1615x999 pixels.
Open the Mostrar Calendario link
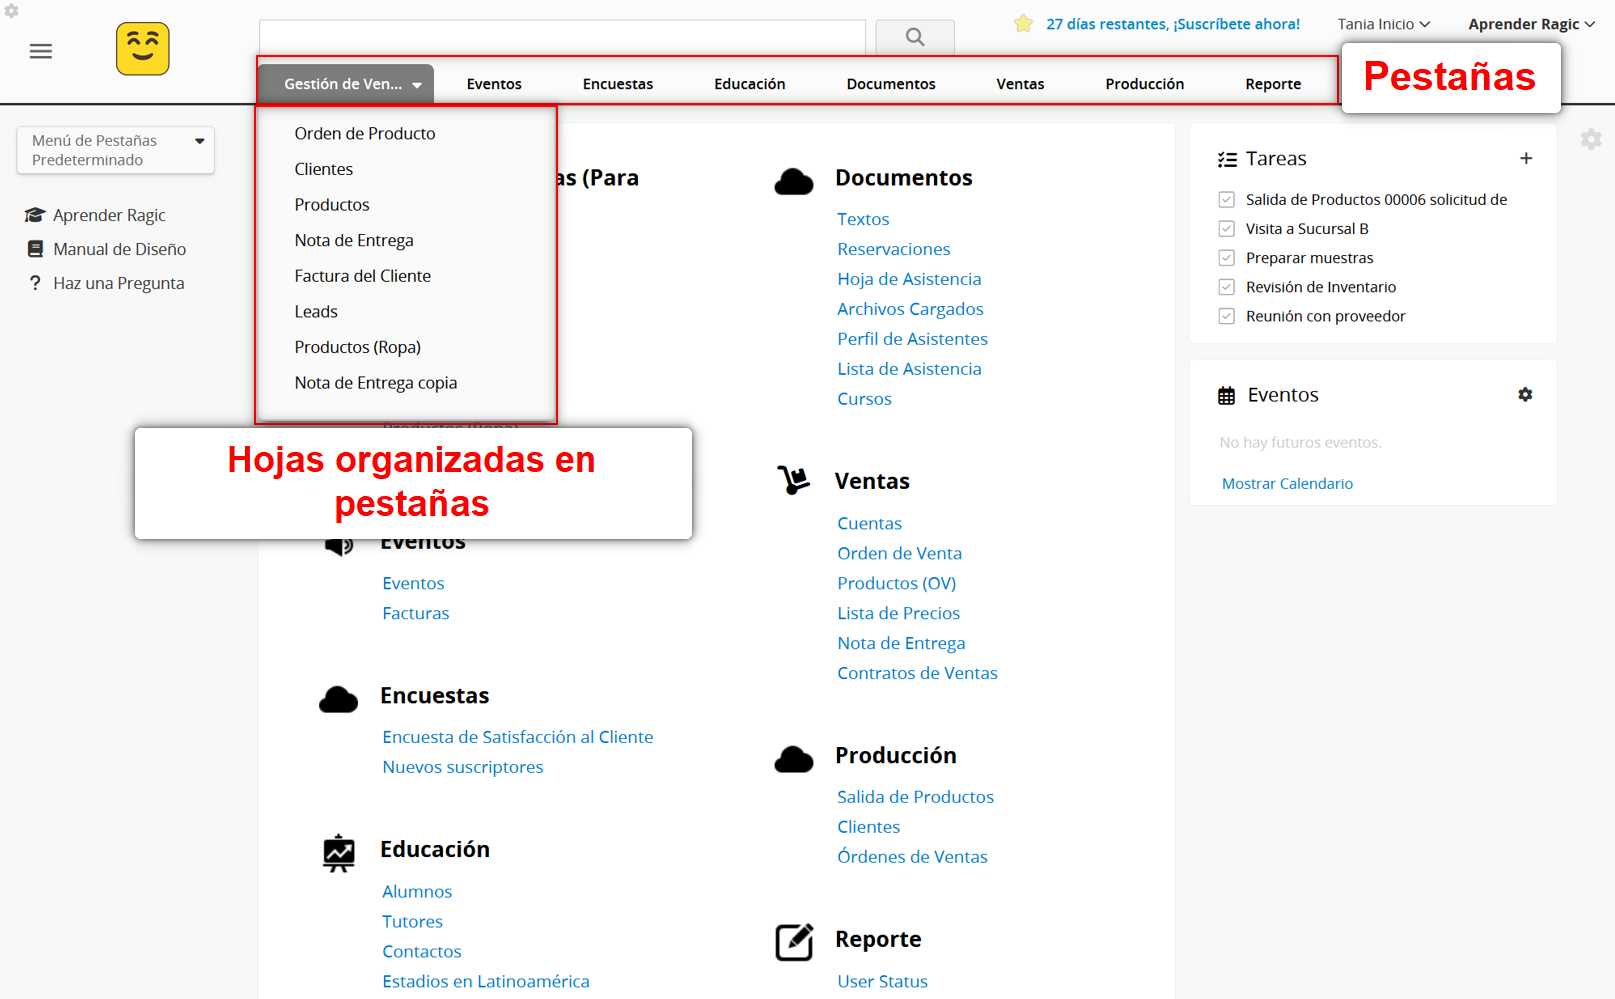pos(1287,483)
